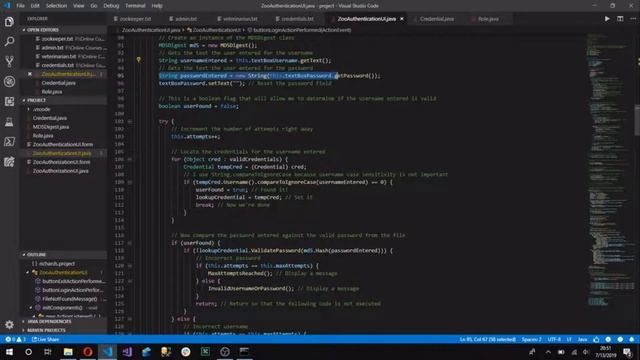
Task: Open the File menu
Action: coord(20,6)
